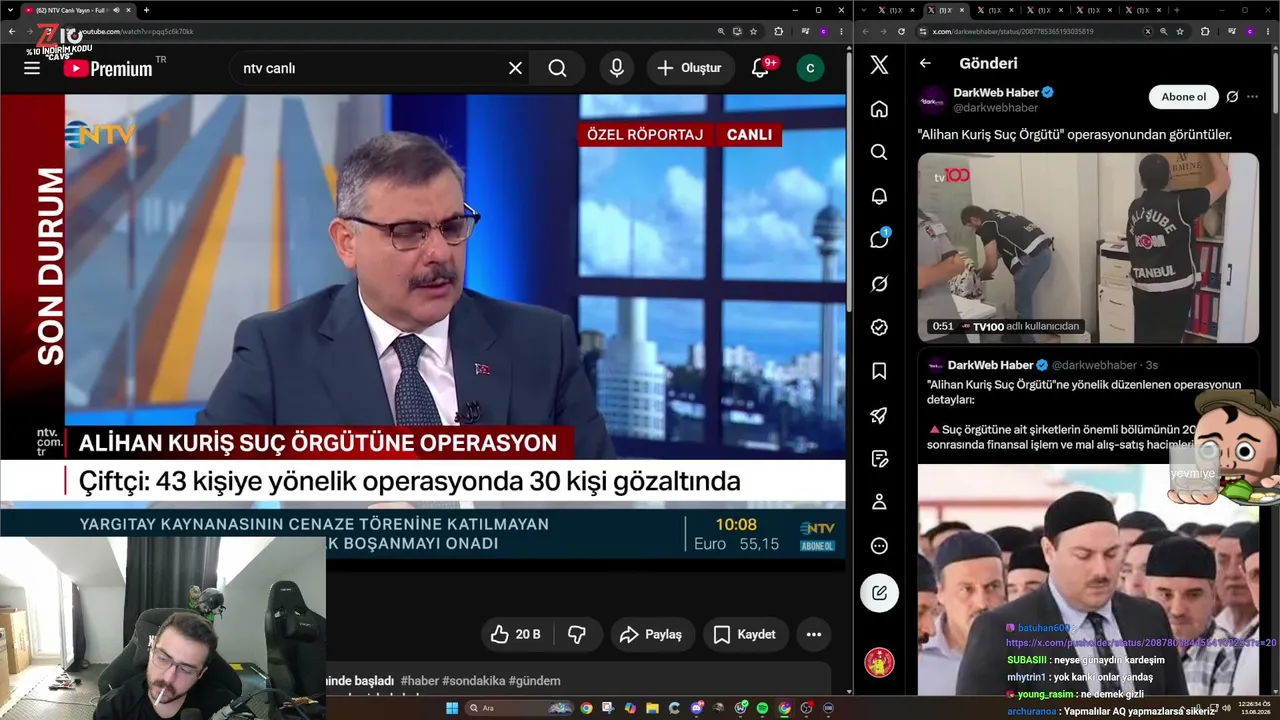Open the X account avatar menu
This screenshot has width=1280, height=720.
pyautogui.click(x=879, y=662)
